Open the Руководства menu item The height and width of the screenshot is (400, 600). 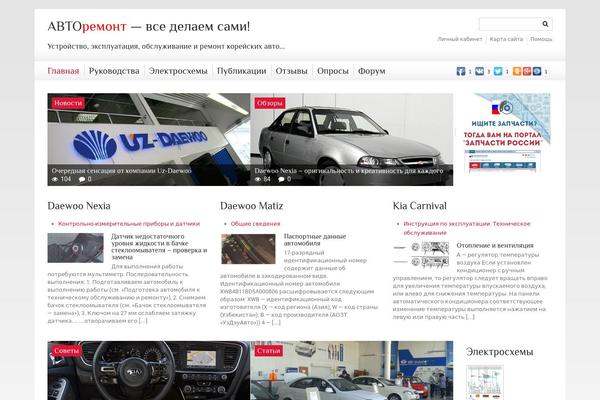pos(114,71)
